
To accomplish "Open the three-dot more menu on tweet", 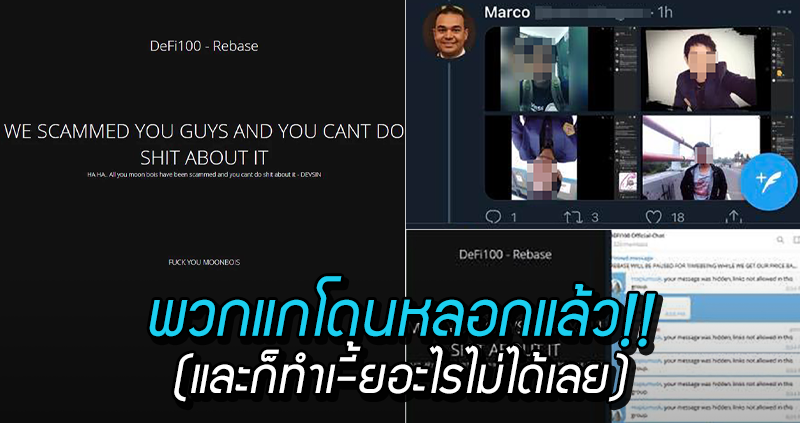I will pos(784,13).
